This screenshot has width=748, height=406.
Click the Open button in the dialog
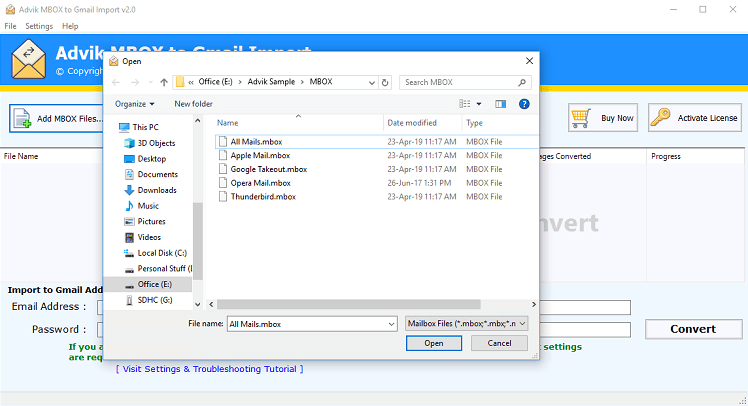click(434, 343)
